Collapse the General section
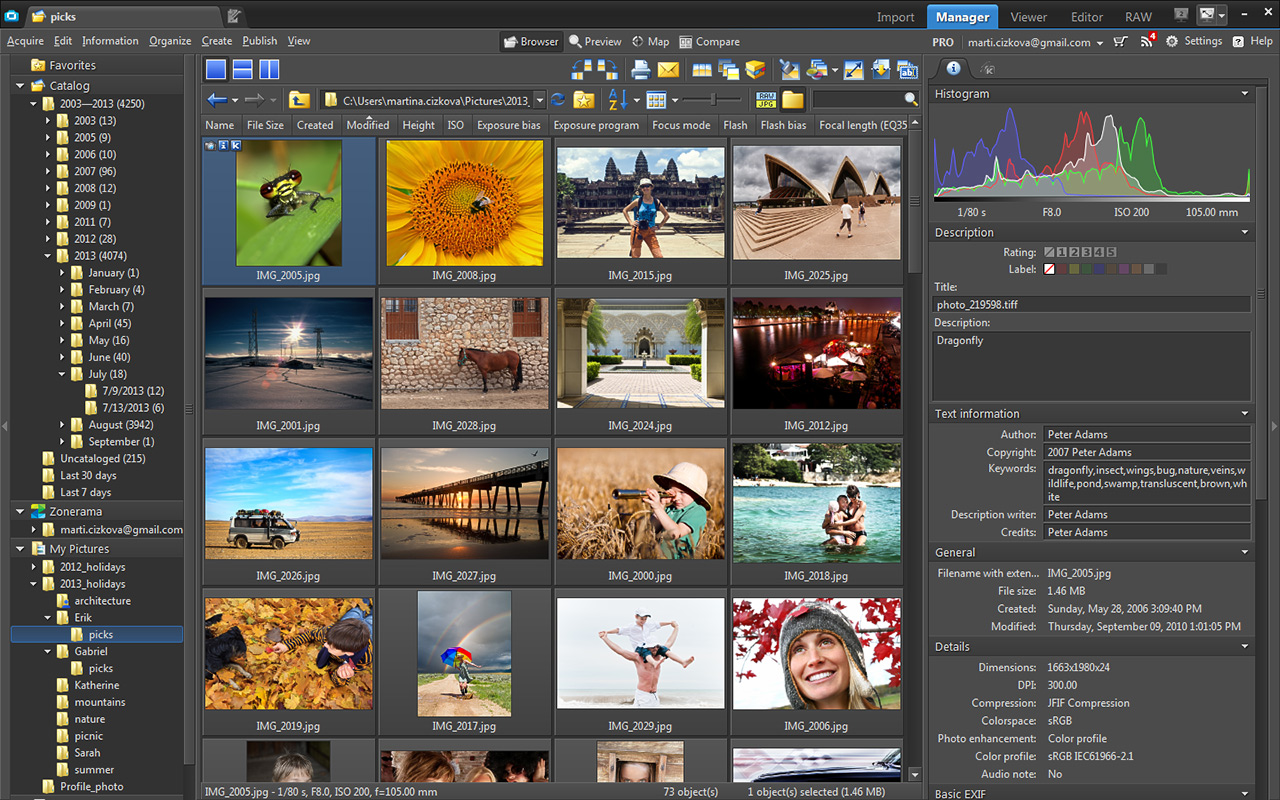Screen dimensions: 1280x800 pos(1245,553)
